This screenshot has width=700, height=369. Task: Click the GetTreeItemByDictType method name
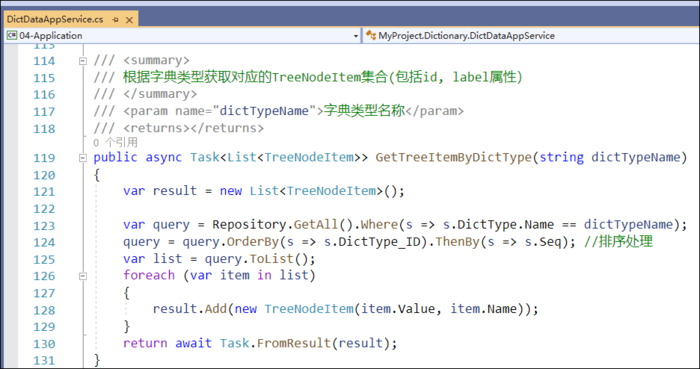[454, 158]
